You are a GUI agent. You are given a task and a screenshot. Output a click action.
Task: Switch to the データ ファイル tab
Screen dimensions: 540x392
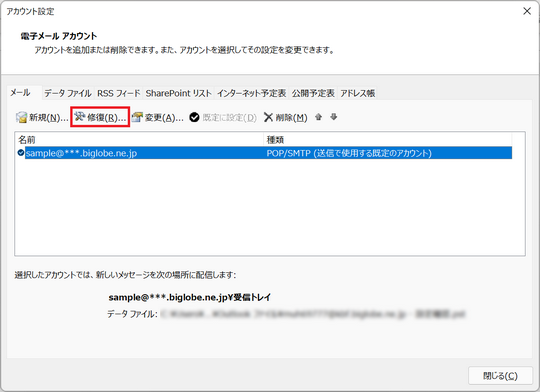pyautogui.click(x=68, y=93)
